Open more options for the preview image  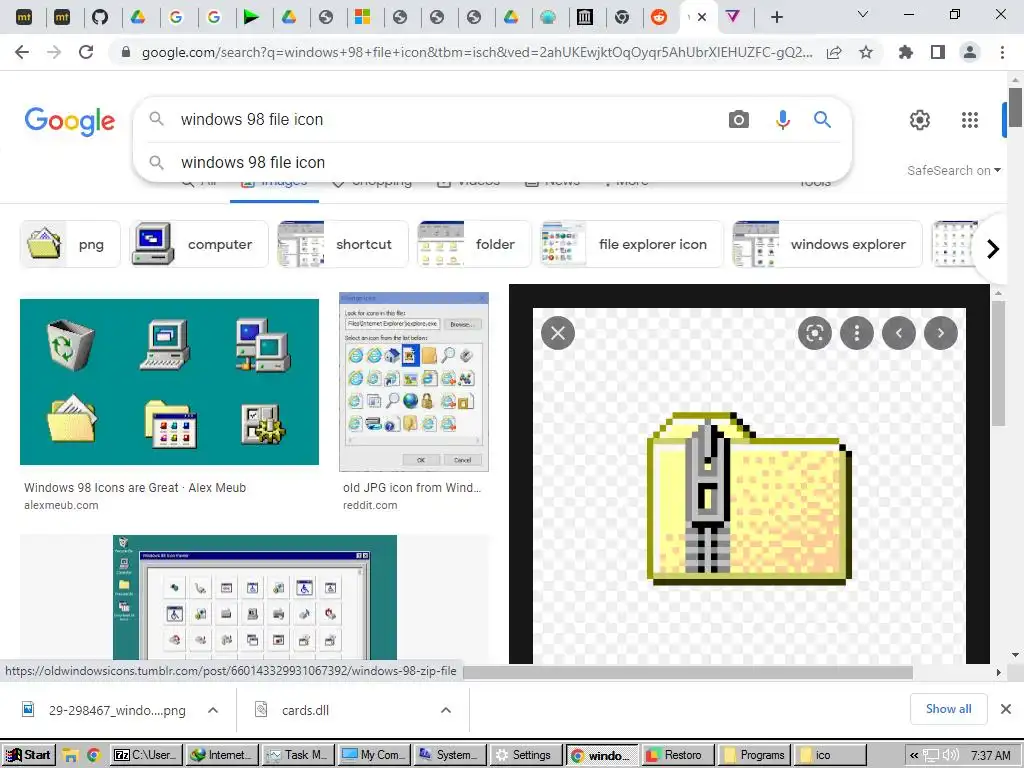(857, 333)
